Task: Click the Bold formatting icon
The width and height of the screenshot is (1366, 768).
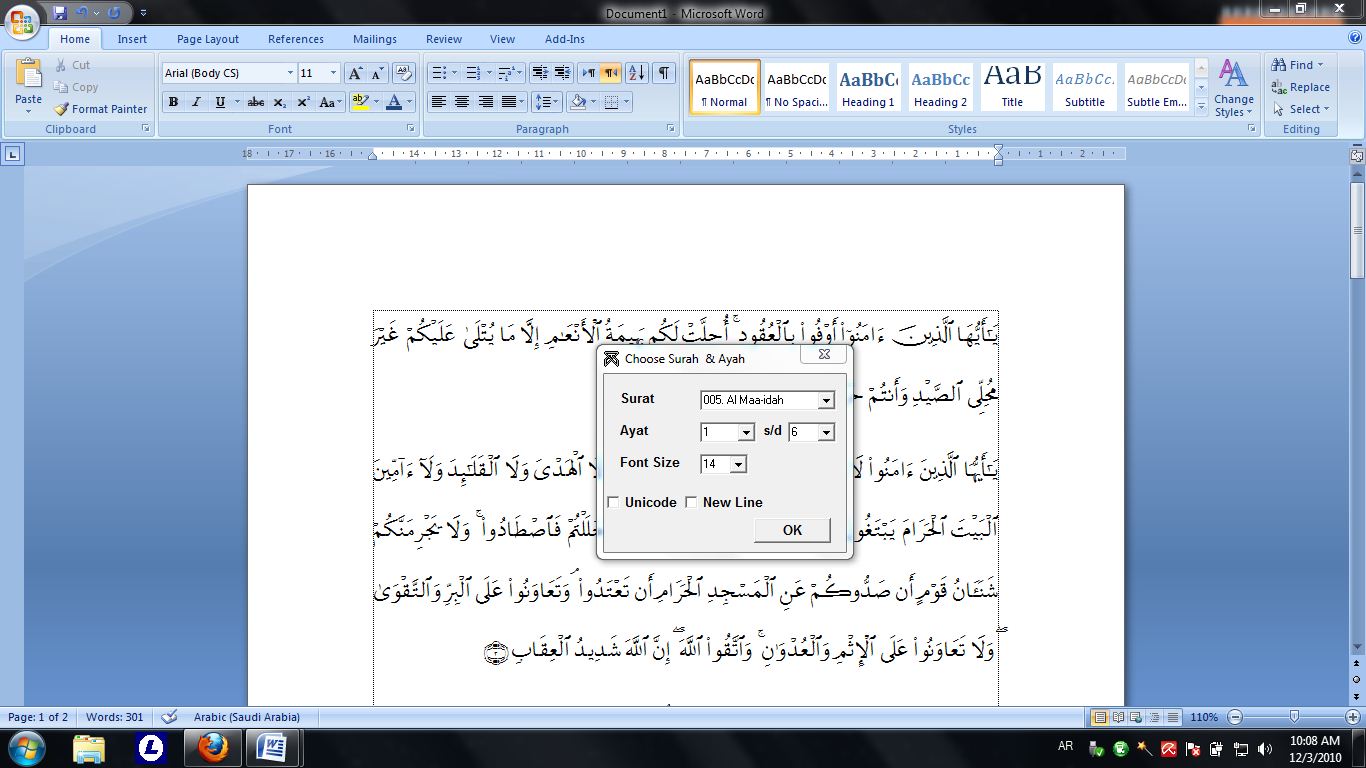Action: [174, 102]
